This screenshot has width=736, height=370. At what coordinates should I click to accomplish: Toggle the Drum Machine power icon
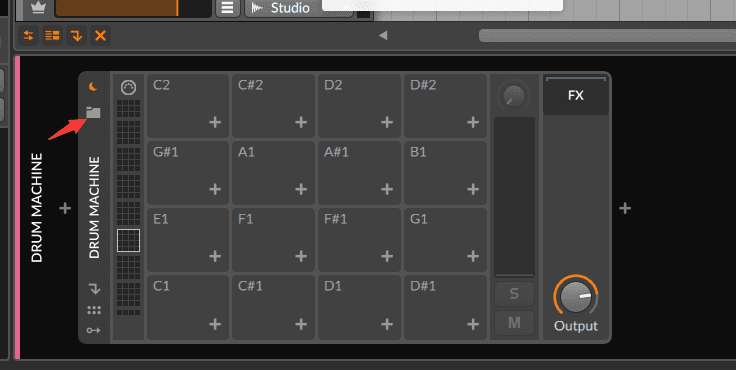[x=93, y=86]
